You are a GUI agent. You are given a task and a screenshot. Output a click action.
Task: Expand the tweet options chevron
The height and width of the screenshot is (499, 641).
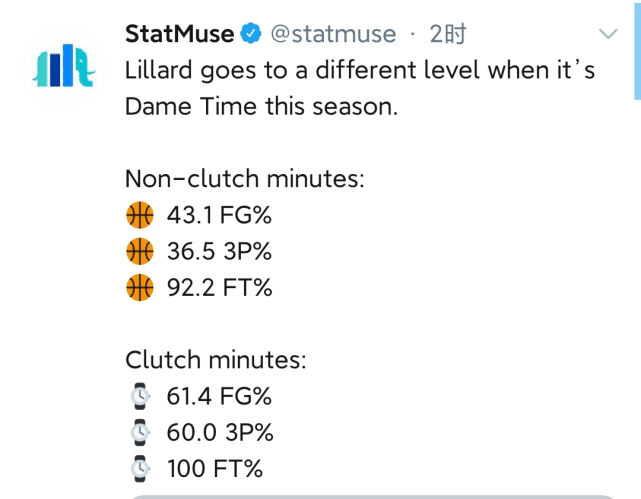pyautogui.click(x=608, y=35)
